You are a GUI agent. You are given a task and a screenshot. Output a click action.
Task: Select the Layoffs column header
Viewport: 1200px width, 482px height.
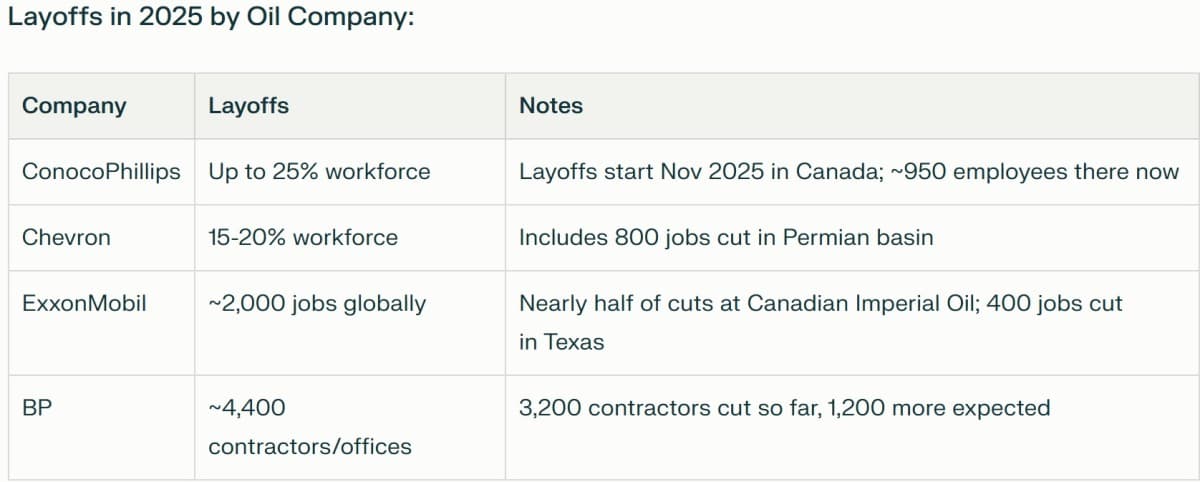[x=248, y=106]
